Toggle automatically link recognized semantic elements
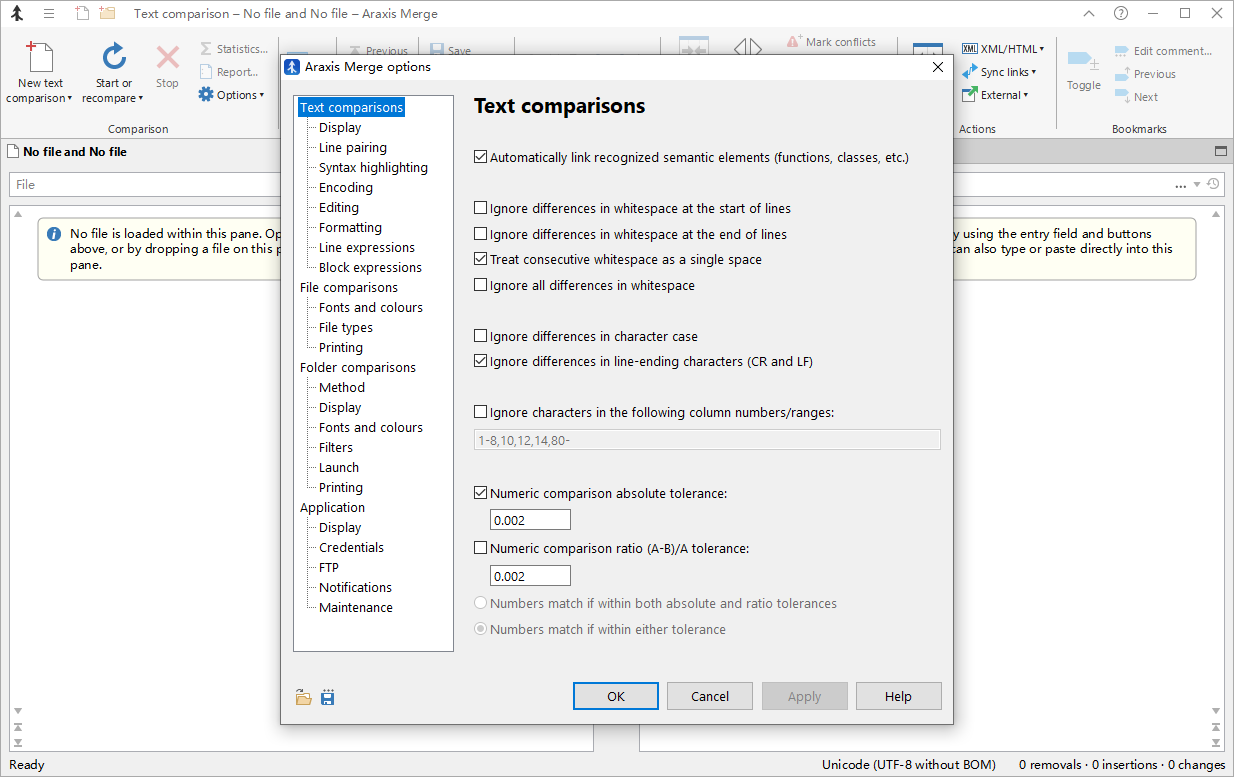 click(481, 157)
